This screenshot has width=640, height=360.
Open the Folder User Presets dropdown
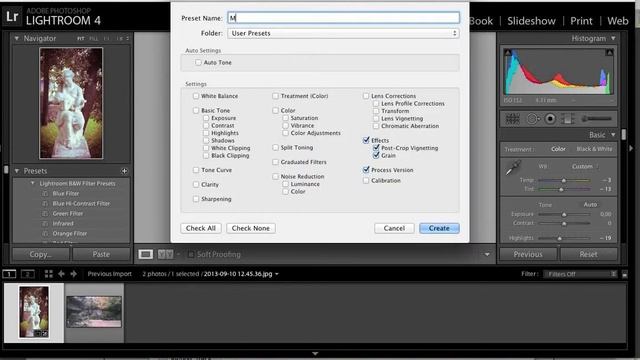[343, 33]
